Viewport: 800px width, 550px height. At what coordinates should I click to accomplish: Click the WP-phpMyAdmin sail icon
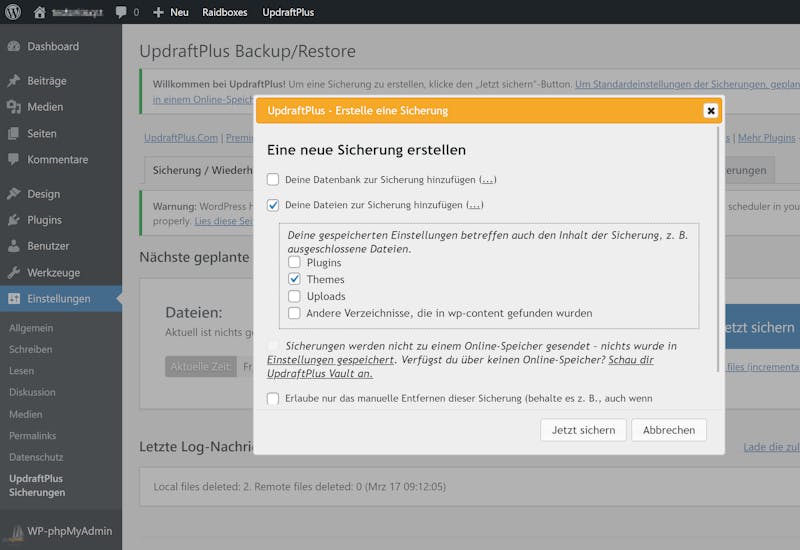[x=17, y=532]
